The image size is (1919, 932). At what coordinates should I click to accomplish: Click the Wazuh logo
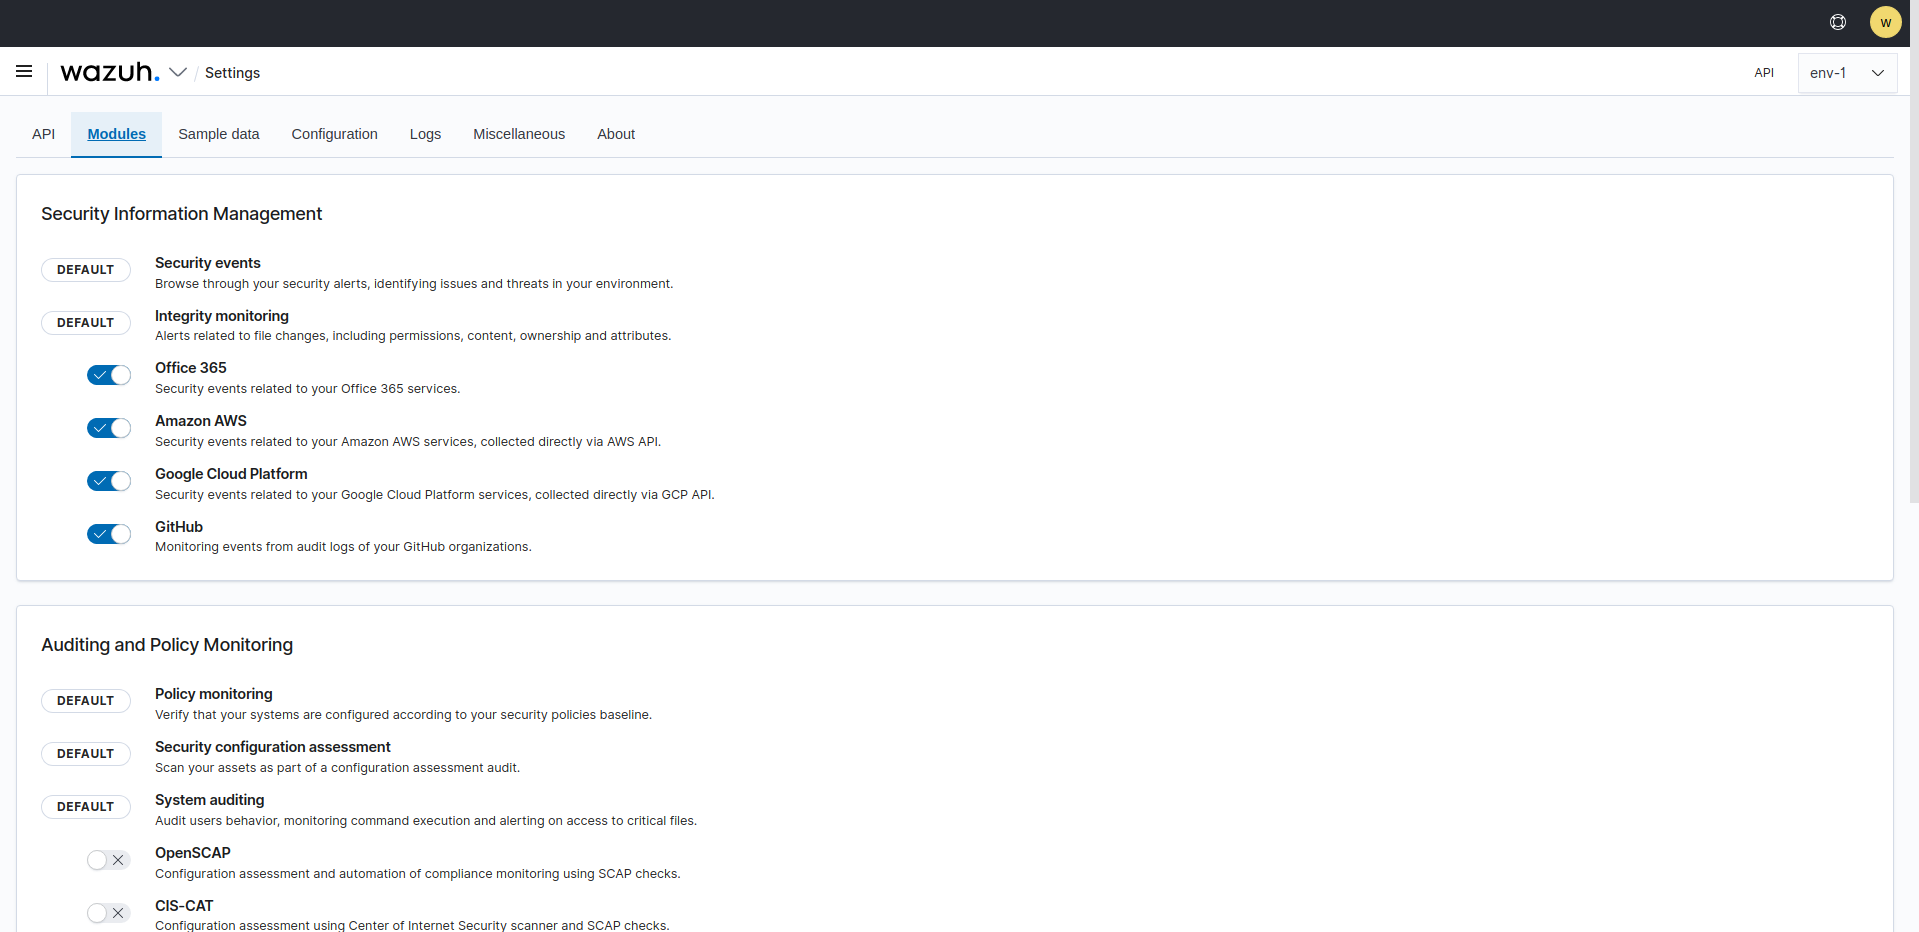110,72
